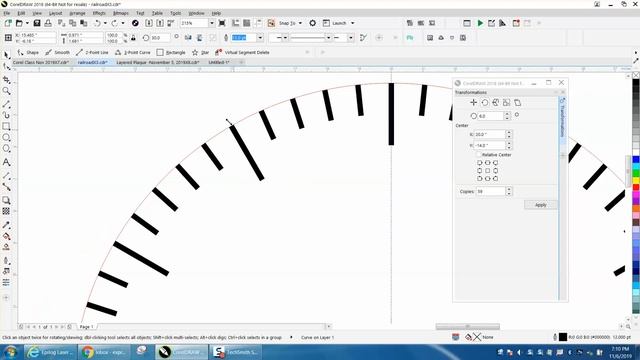Select the Pick tool in toolbox
Viewport: 640px width, 360px height.
pyautogui.click(x=6, y=55)
